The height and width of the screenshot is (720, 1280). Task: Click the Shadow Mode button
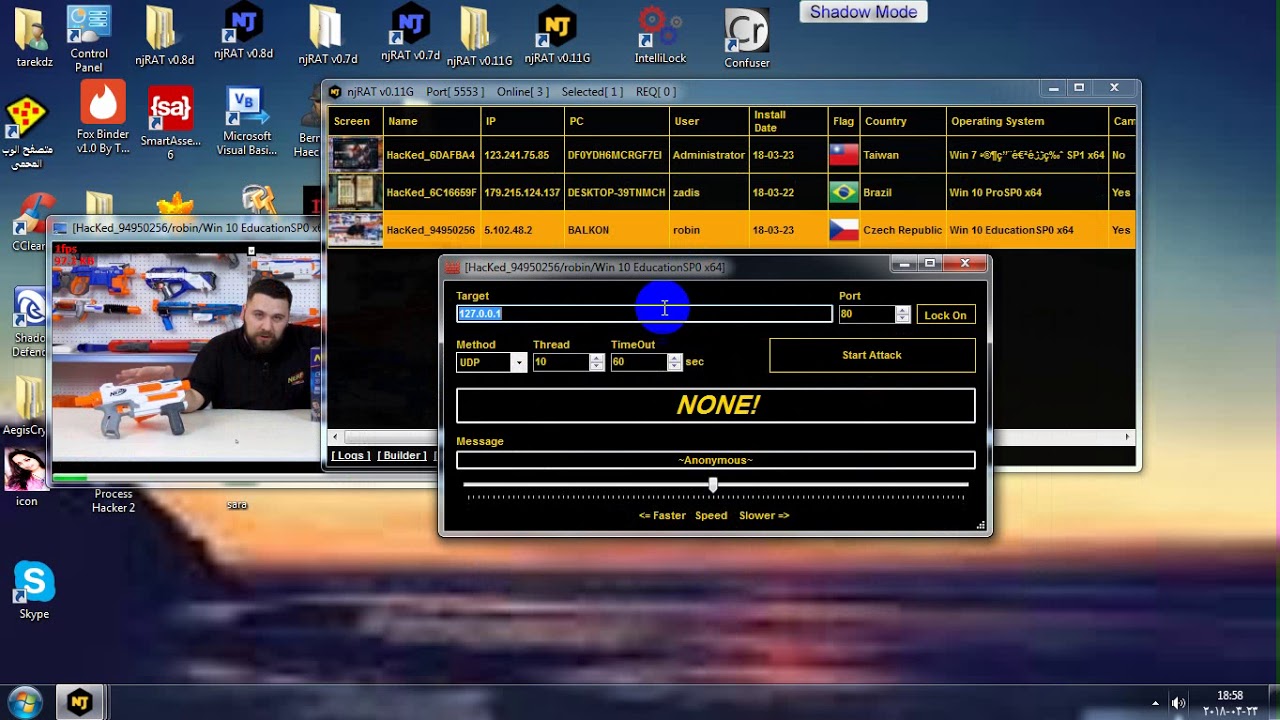pos(864,12)
